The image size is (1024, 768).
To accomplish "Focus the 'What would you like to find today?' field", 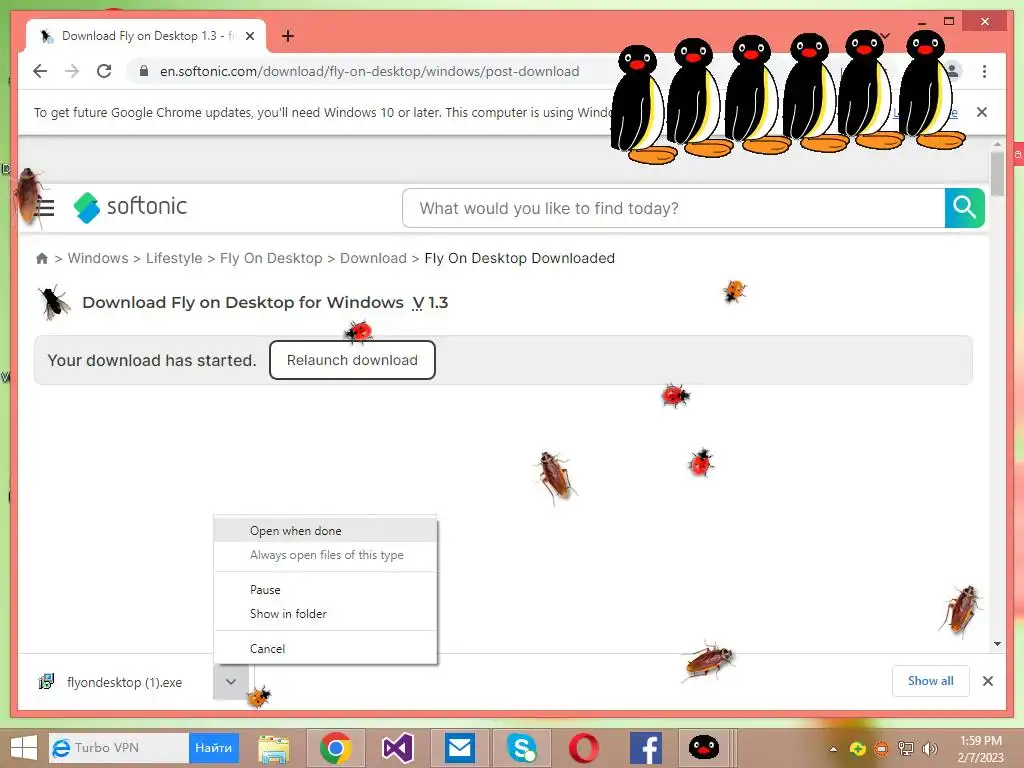I will (673, 208).
